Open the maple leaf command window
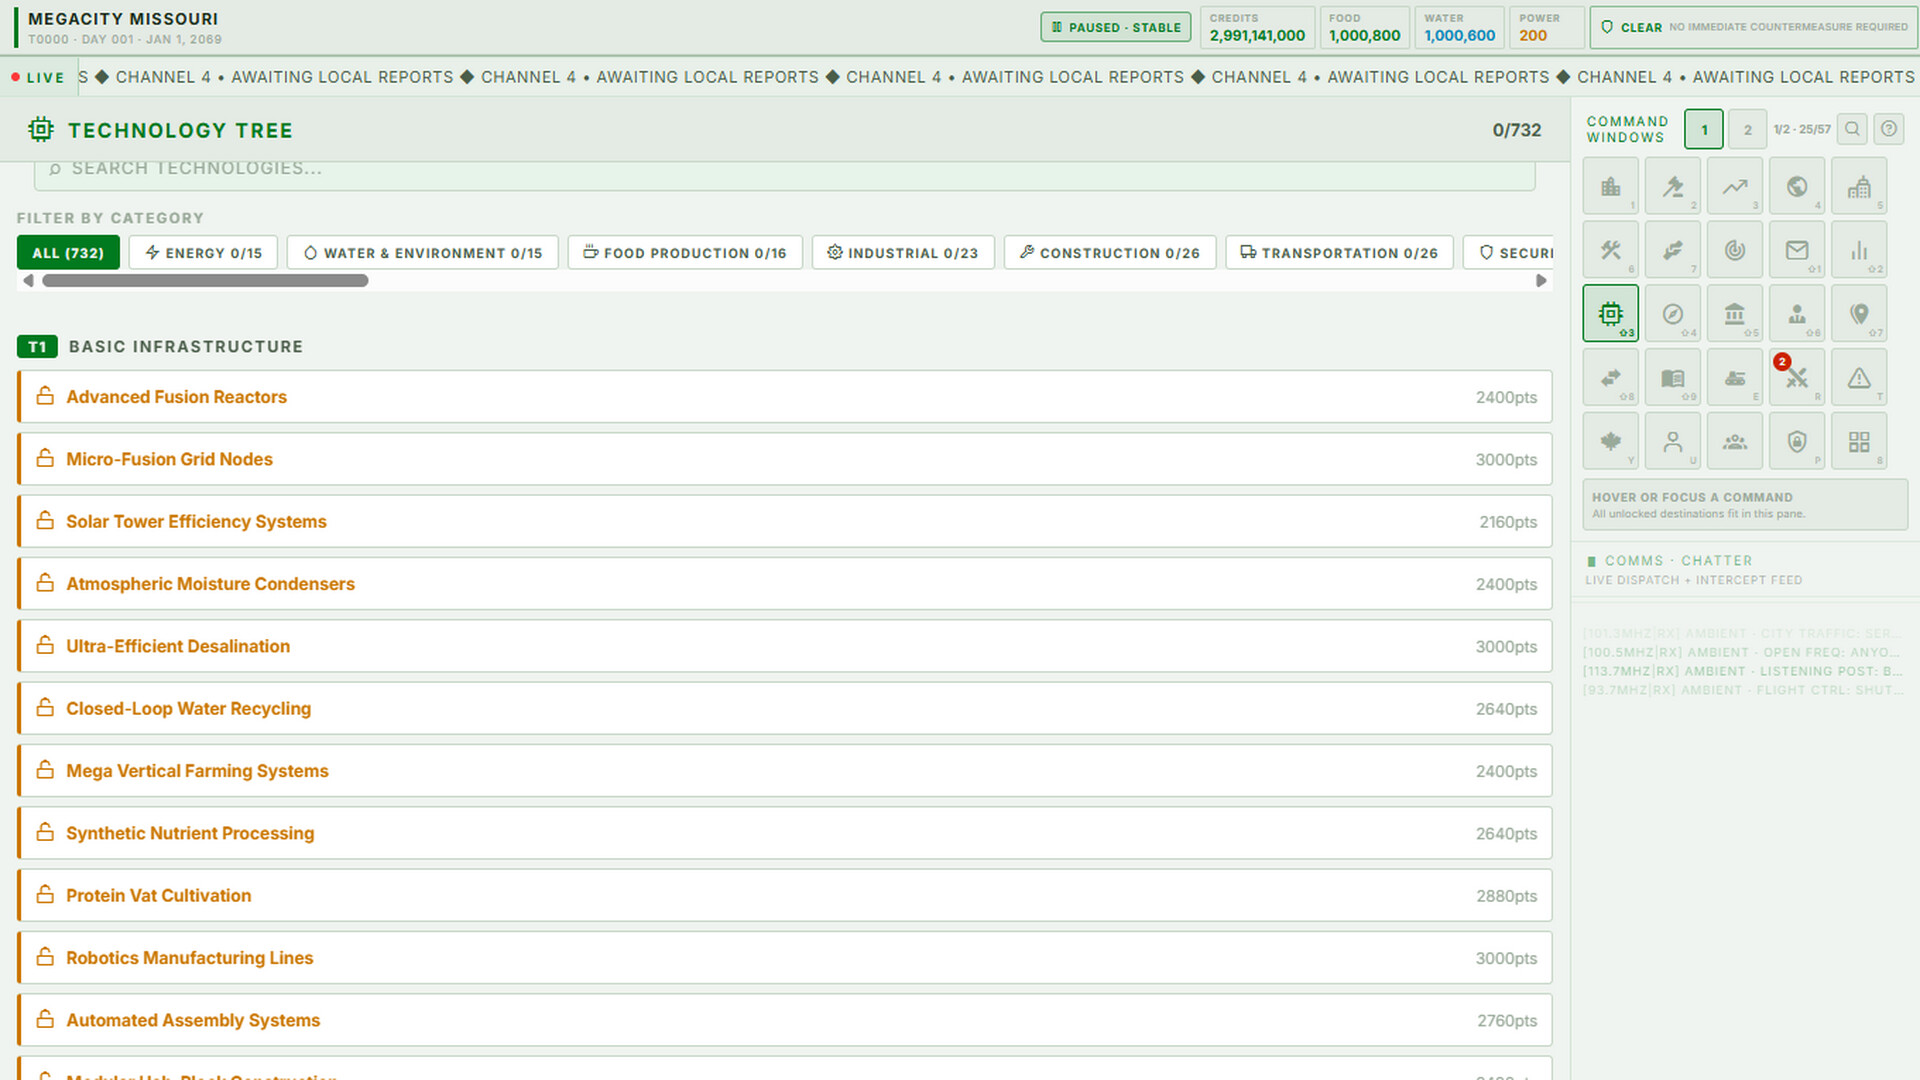Viewport: 1920px width, 1080px height. coord(1610,442)
